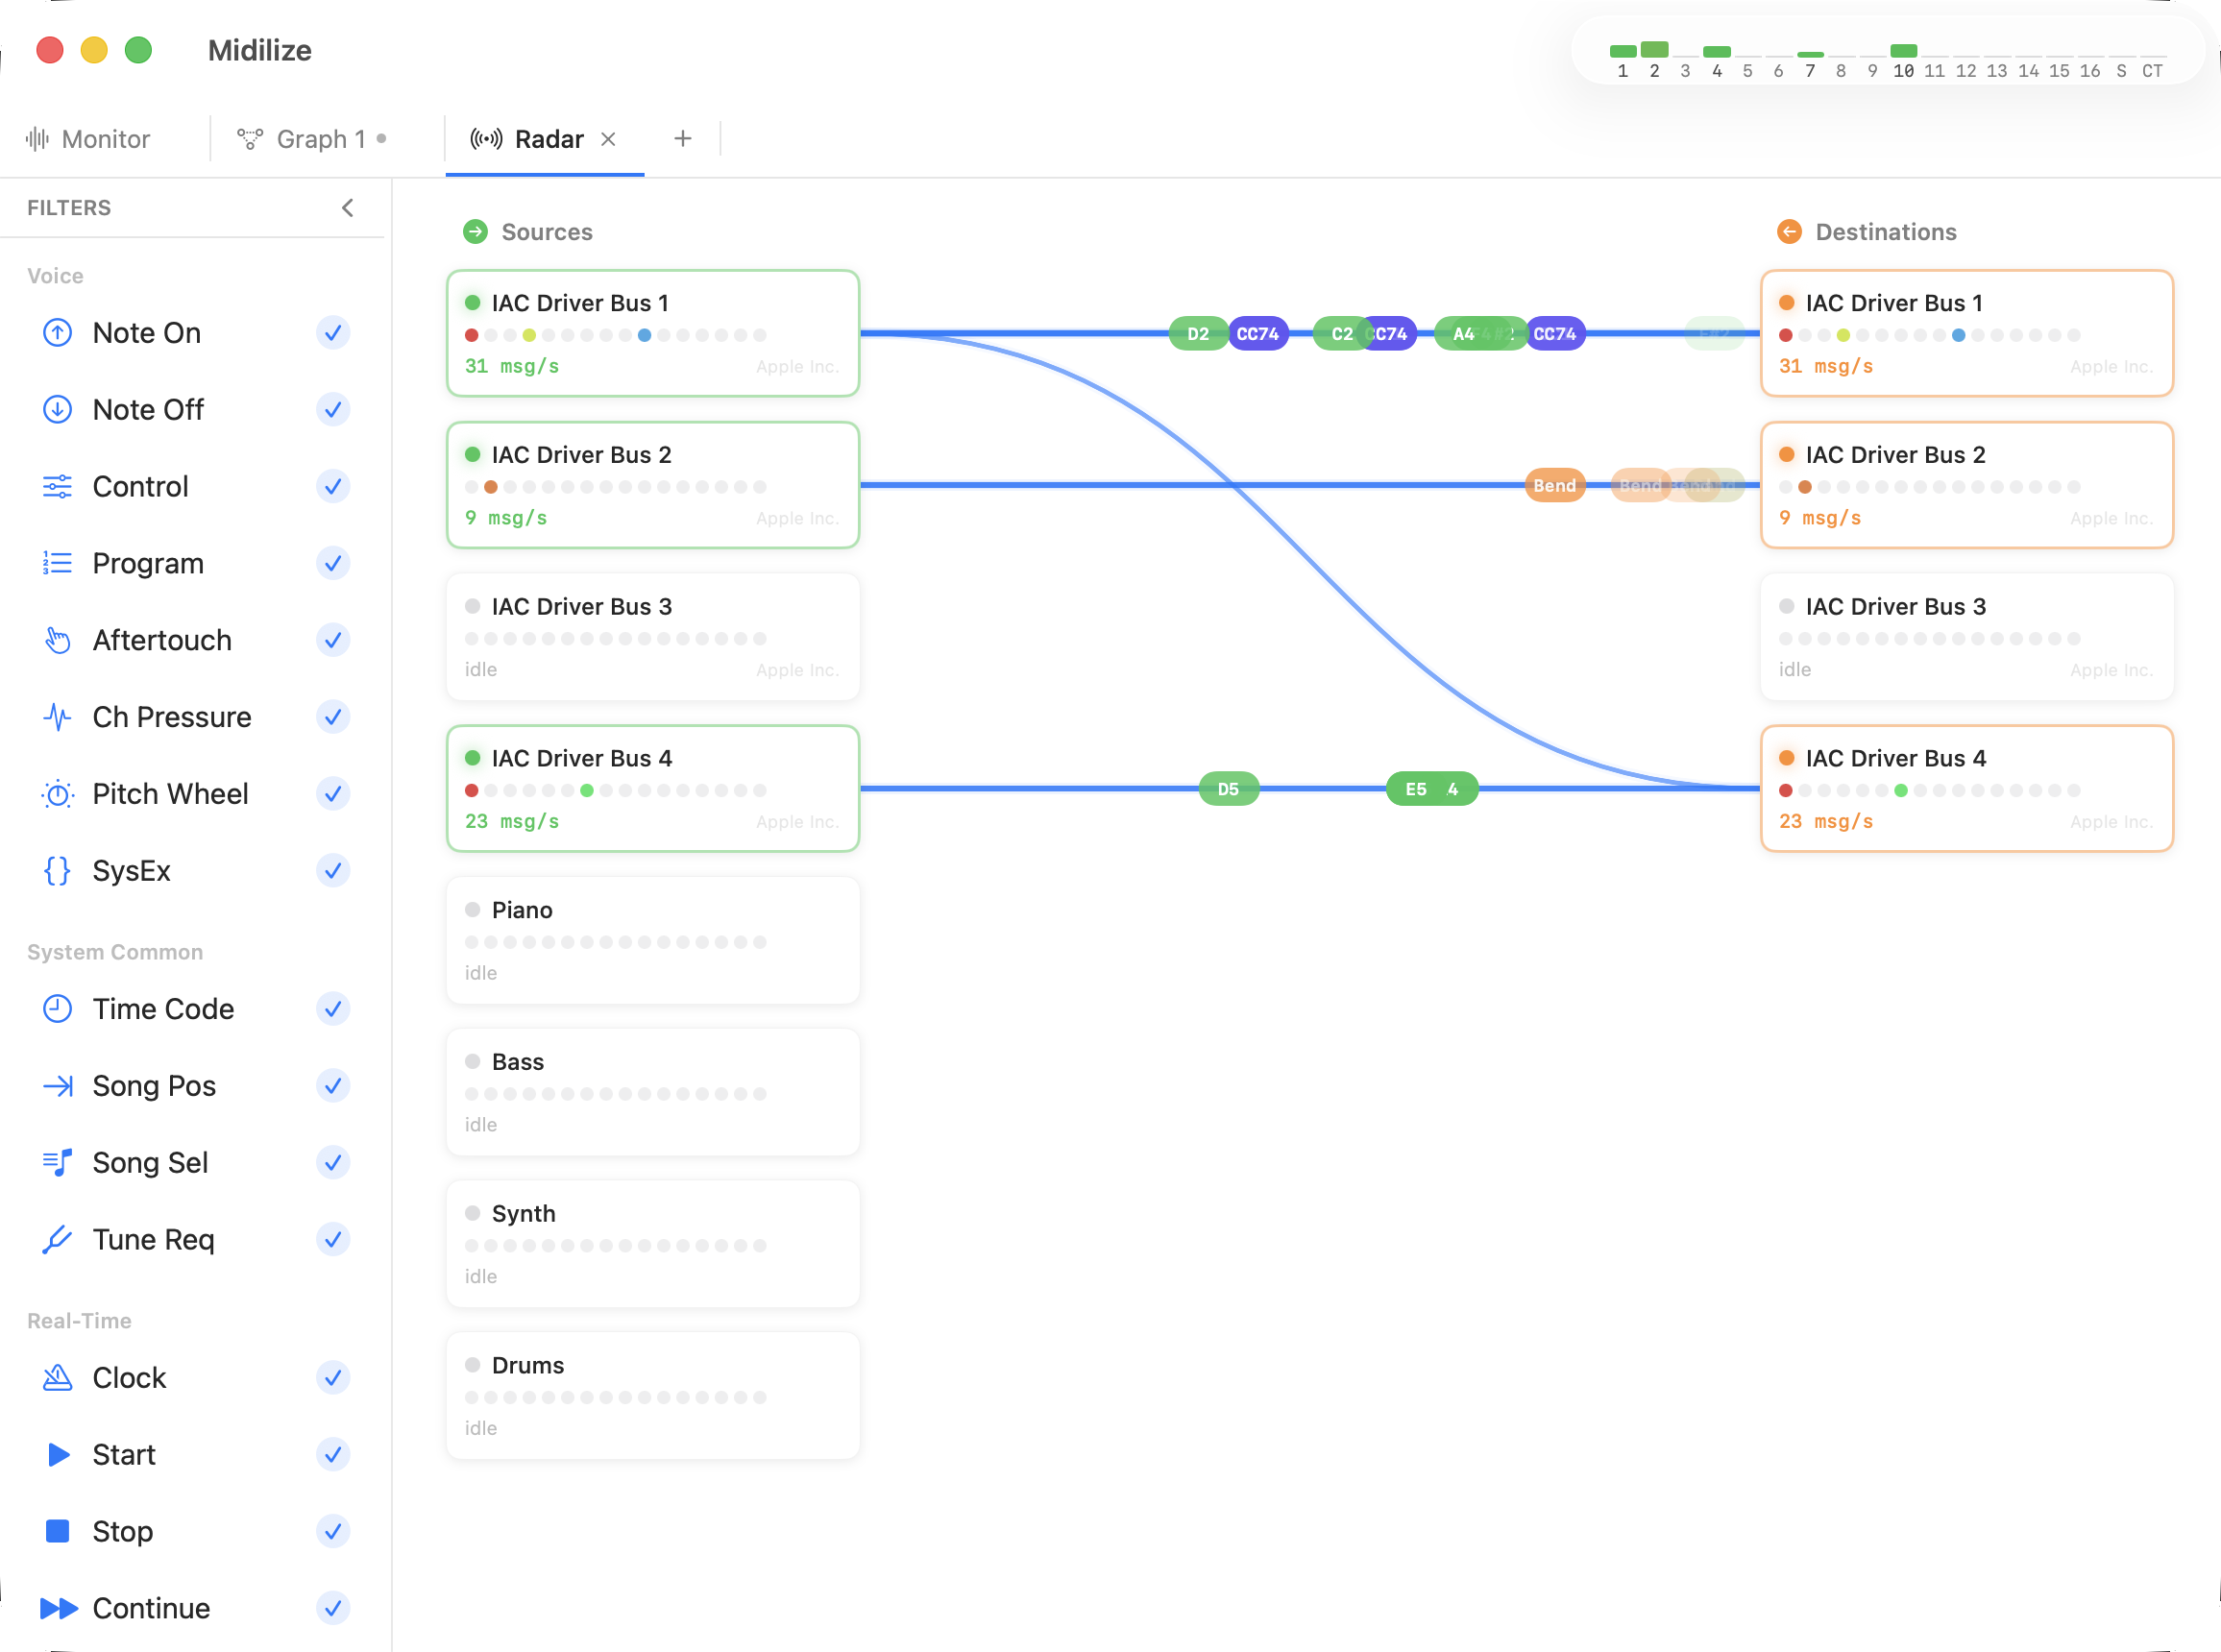Click the green status dot on IAC Driver Bus 1
This screenshot has width=2221, height=1652.
click(472, 301)
